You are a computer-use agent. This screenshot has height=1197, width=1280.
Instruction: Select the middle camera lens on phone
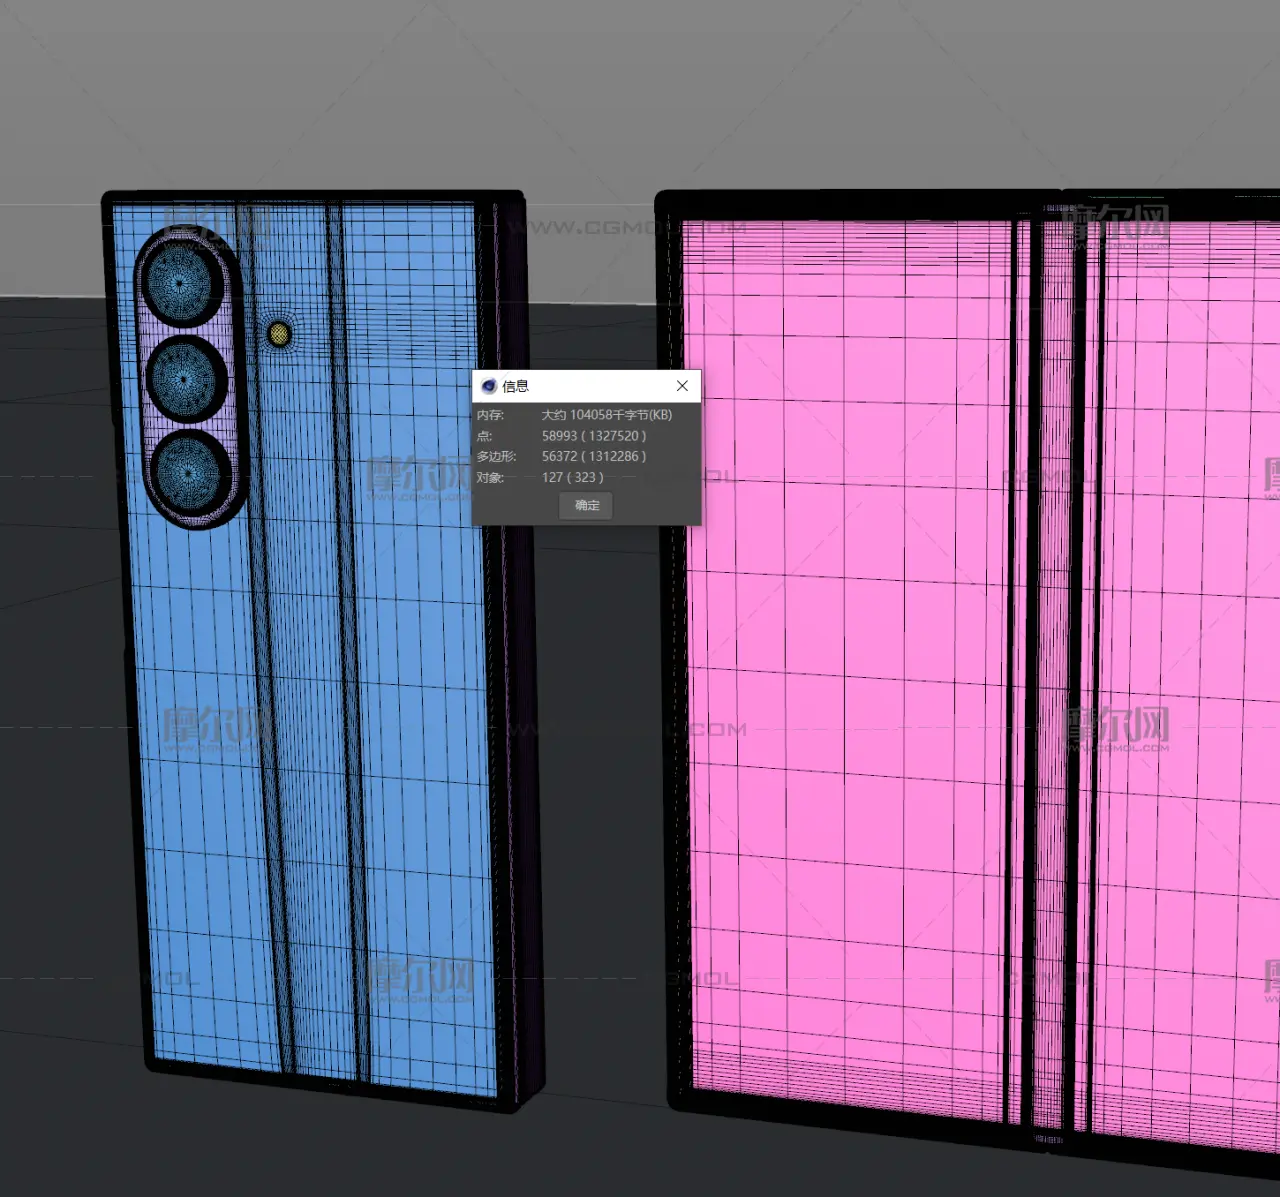click(186, 379)
